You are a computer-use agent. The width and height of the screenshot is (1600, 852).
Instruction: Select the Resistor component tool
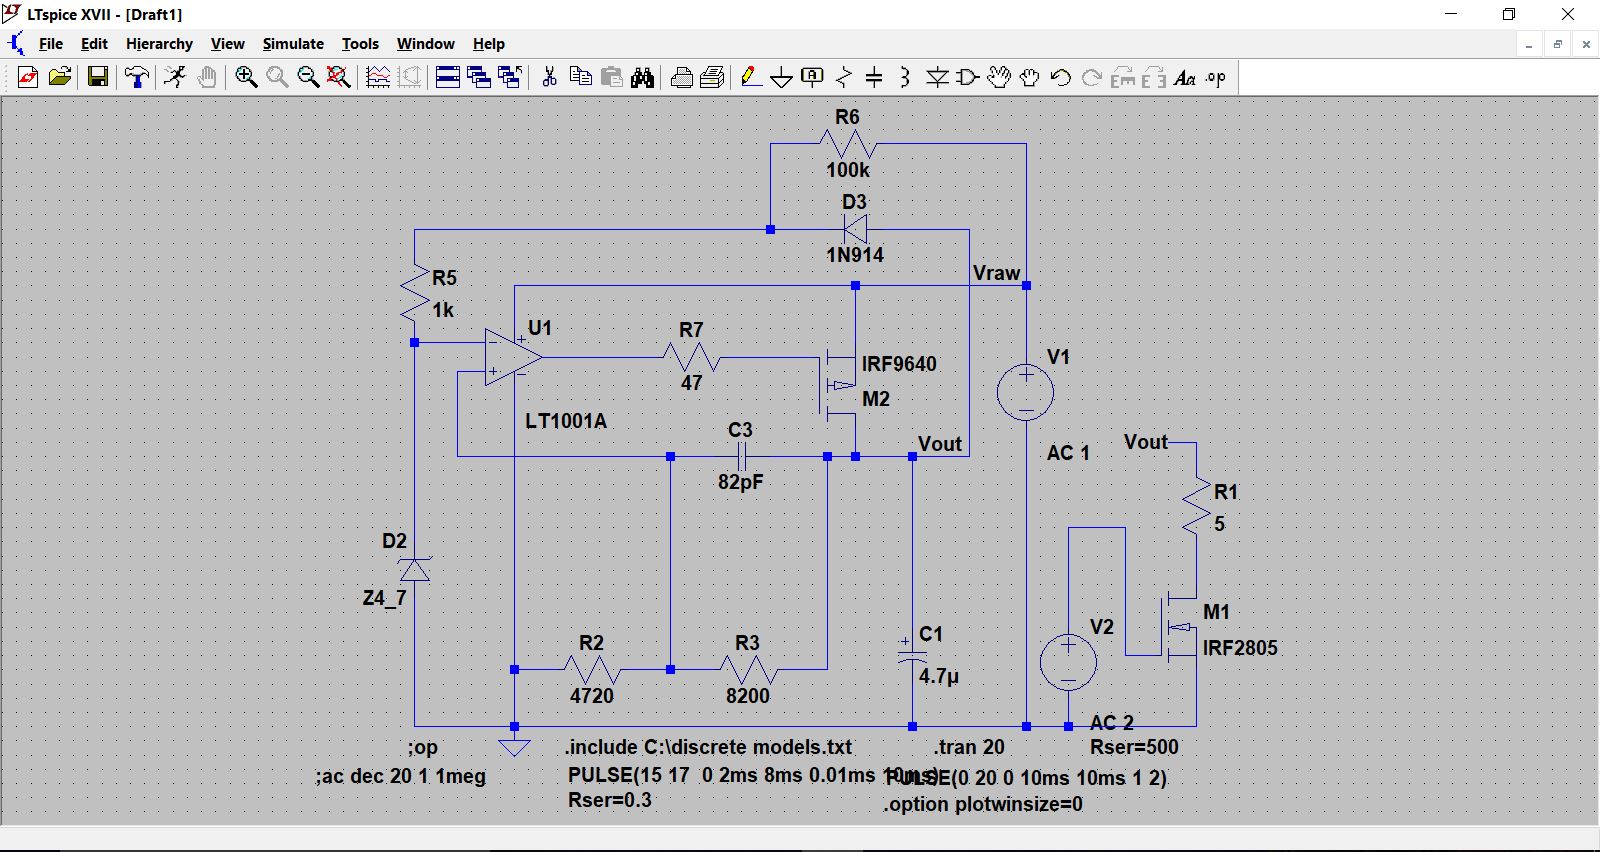[x=844, y=77]
